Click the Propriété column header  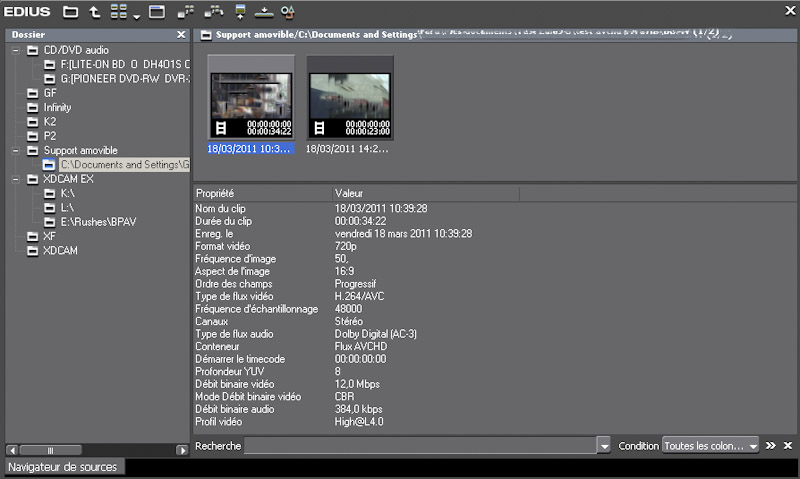pos(263,193)
